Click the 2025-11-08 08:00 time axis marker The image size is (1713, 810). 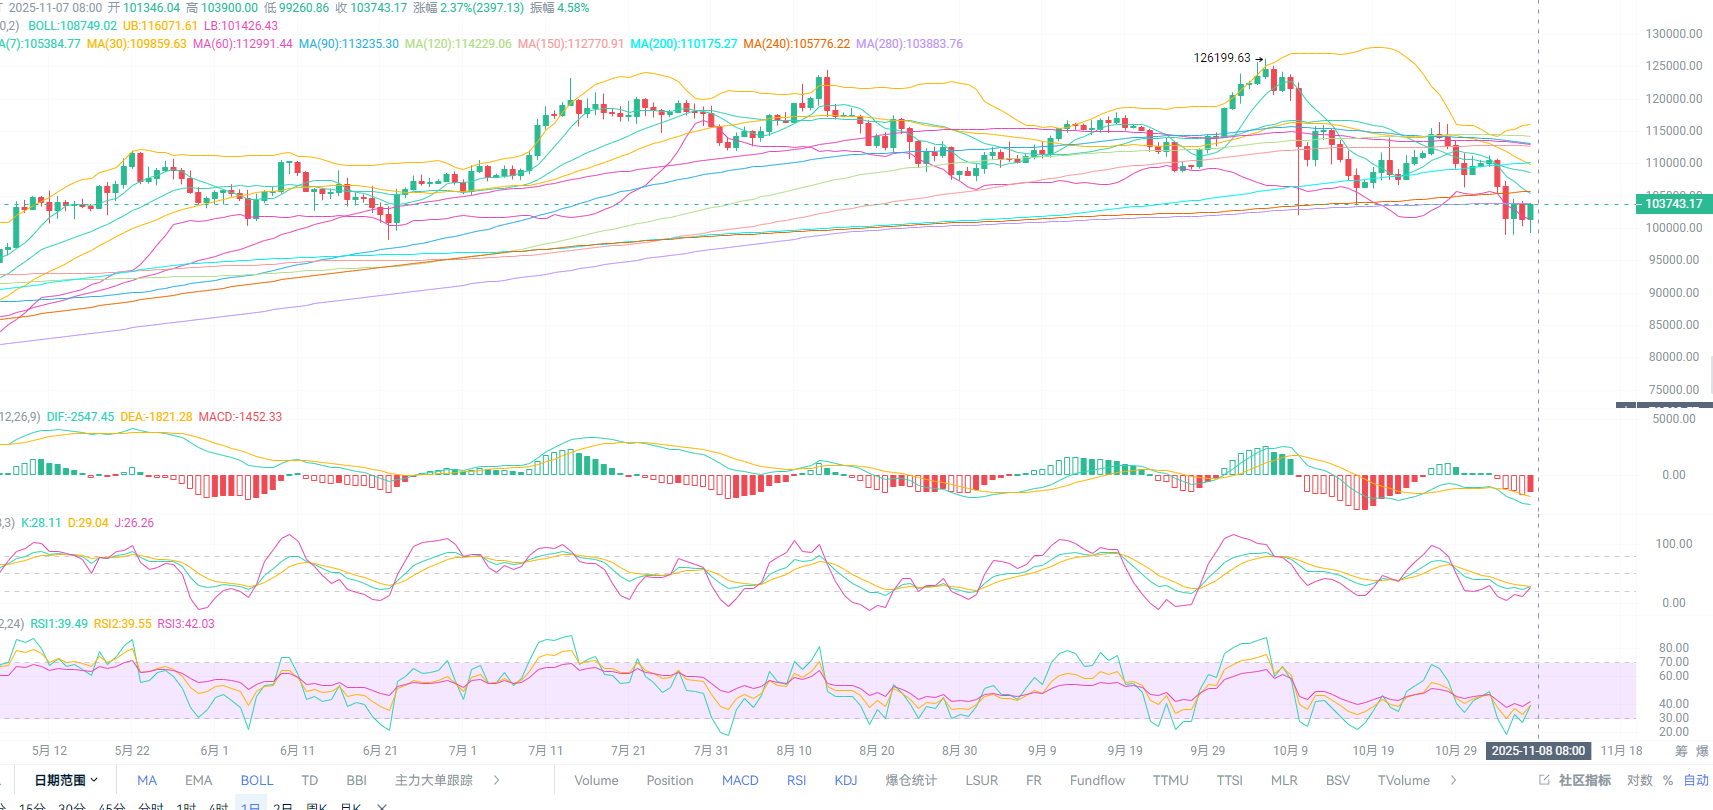click(x=1538, y=751)
